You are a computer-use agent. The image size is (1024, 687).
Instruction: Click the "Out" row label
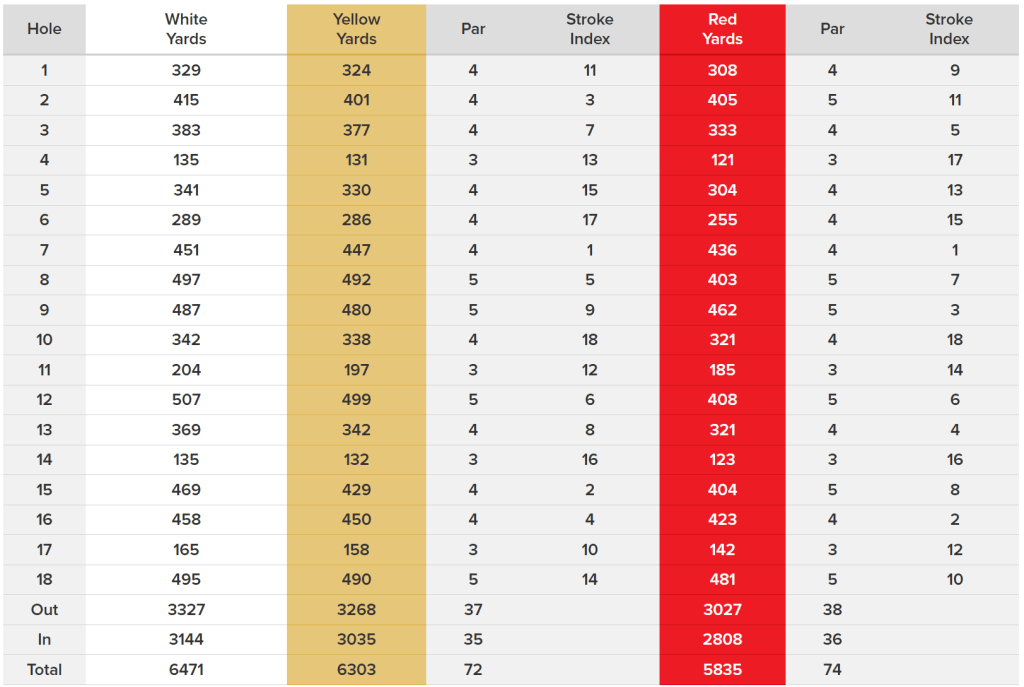[44, 609]
